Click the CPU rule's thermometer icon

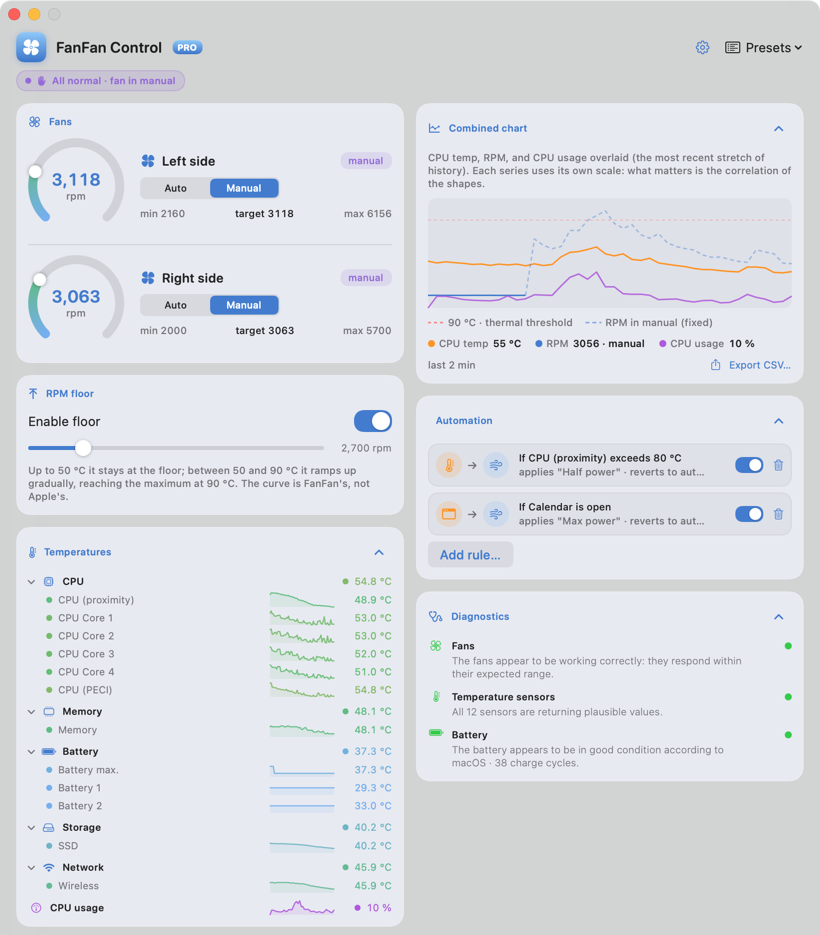(449, 465)
